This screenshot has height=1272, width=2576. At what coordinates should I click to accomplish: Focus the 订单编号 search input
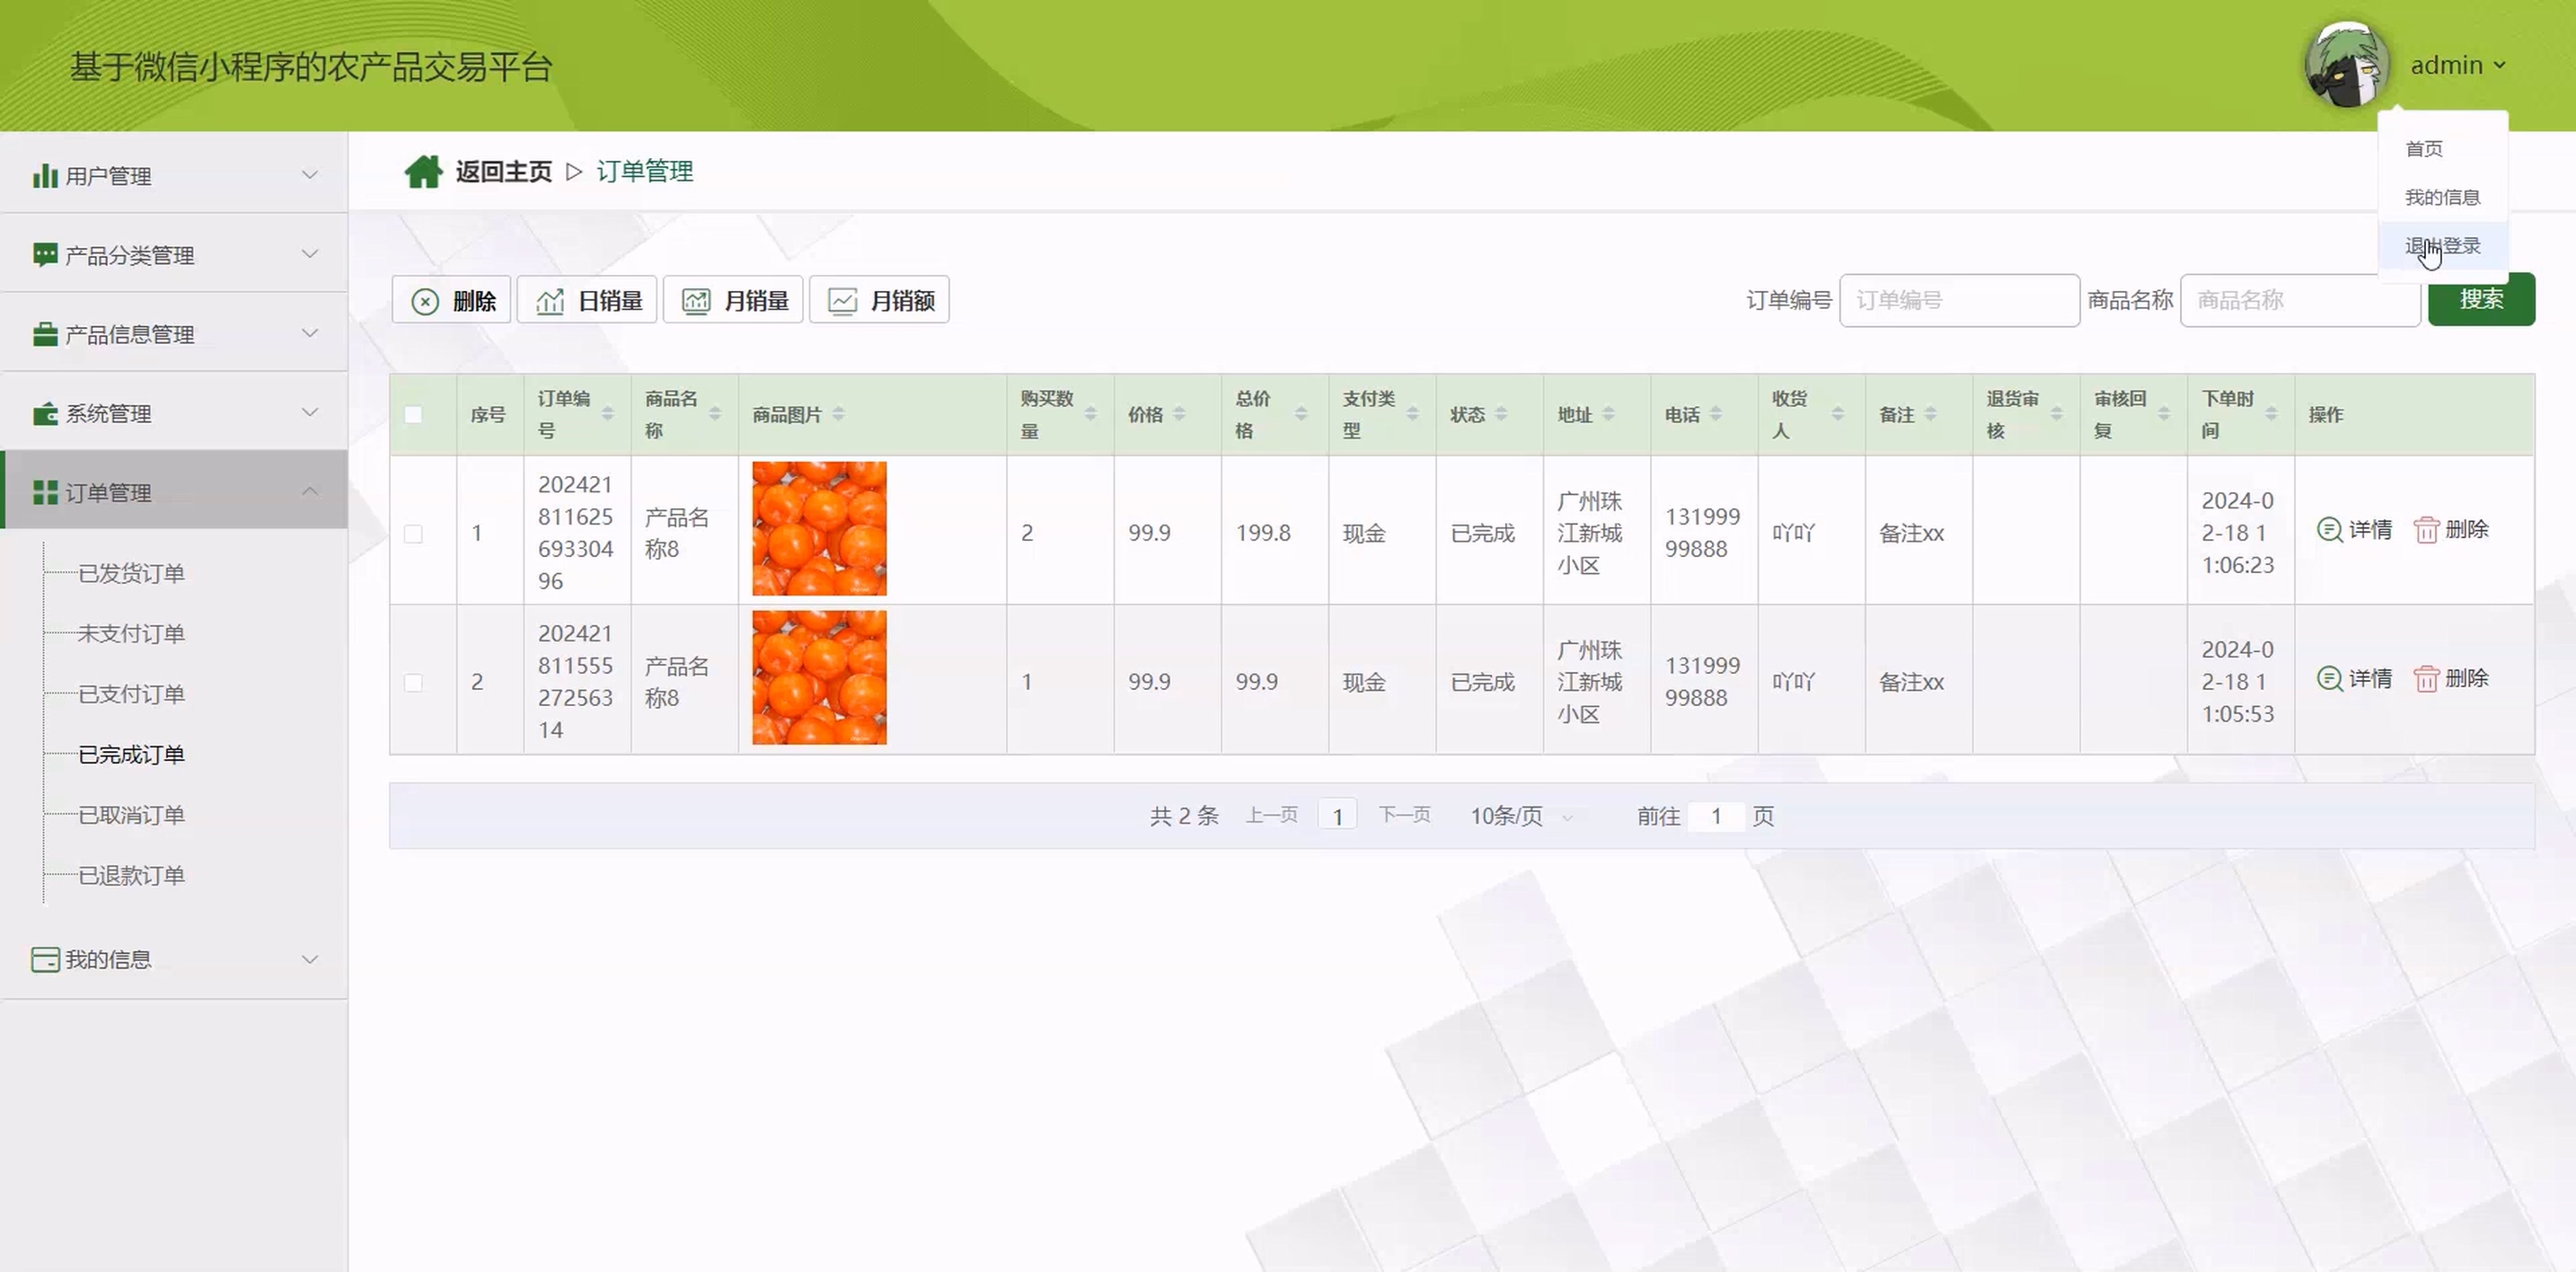pyautogui.click(x=1959, y=300)
